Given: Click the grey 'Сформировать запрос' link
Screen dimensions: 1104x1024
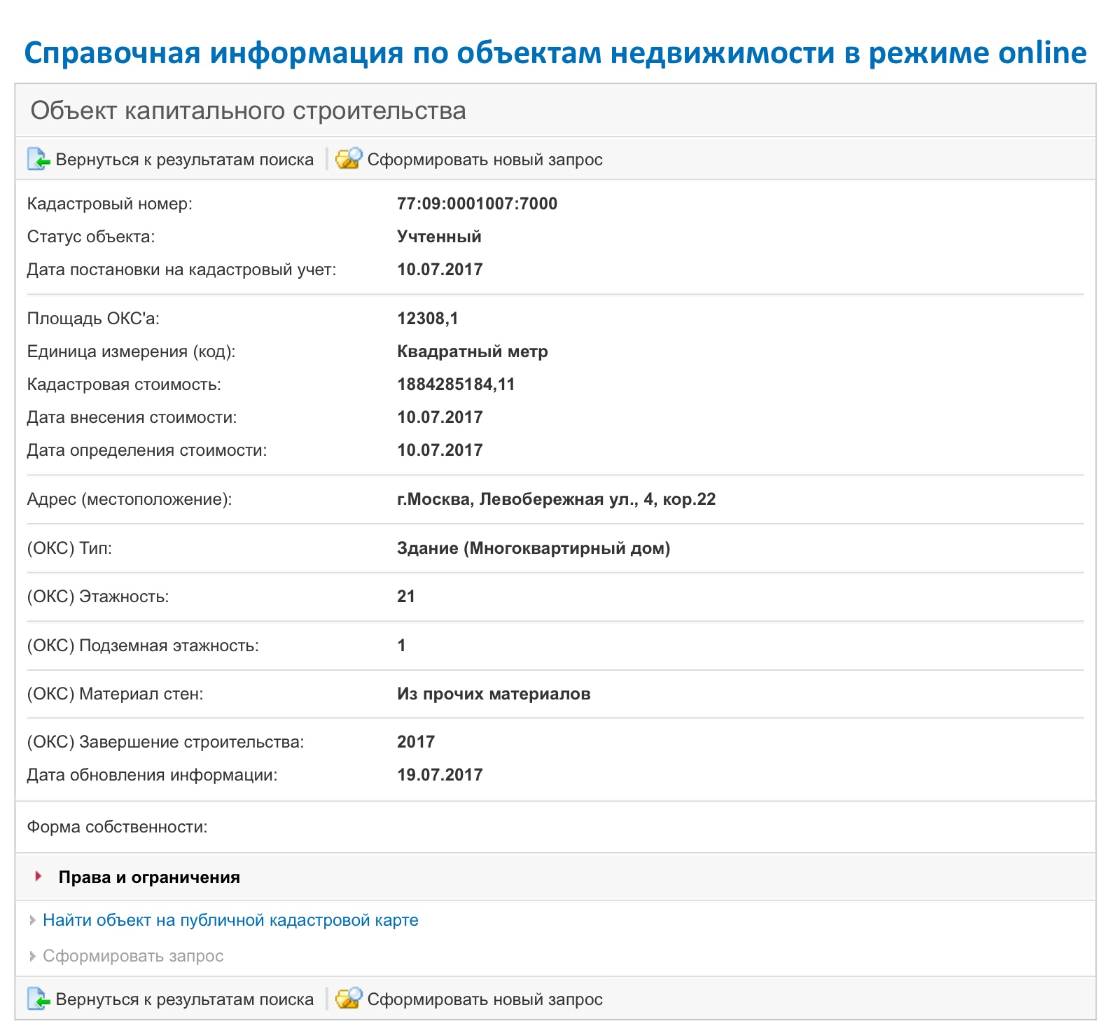Looking at the screenshot, I should [133, 956].
